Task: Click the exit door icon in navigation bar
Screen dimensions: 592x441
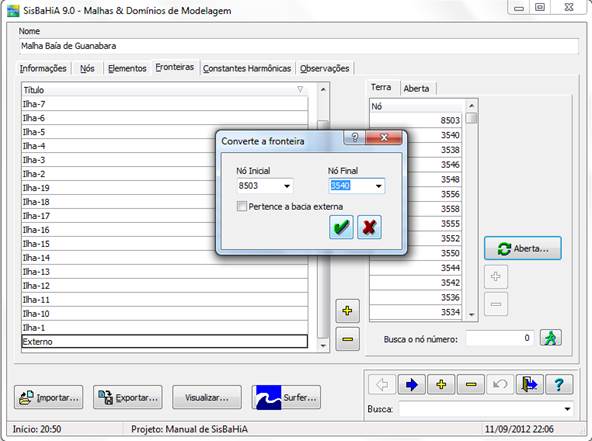Action: (530, 384)
